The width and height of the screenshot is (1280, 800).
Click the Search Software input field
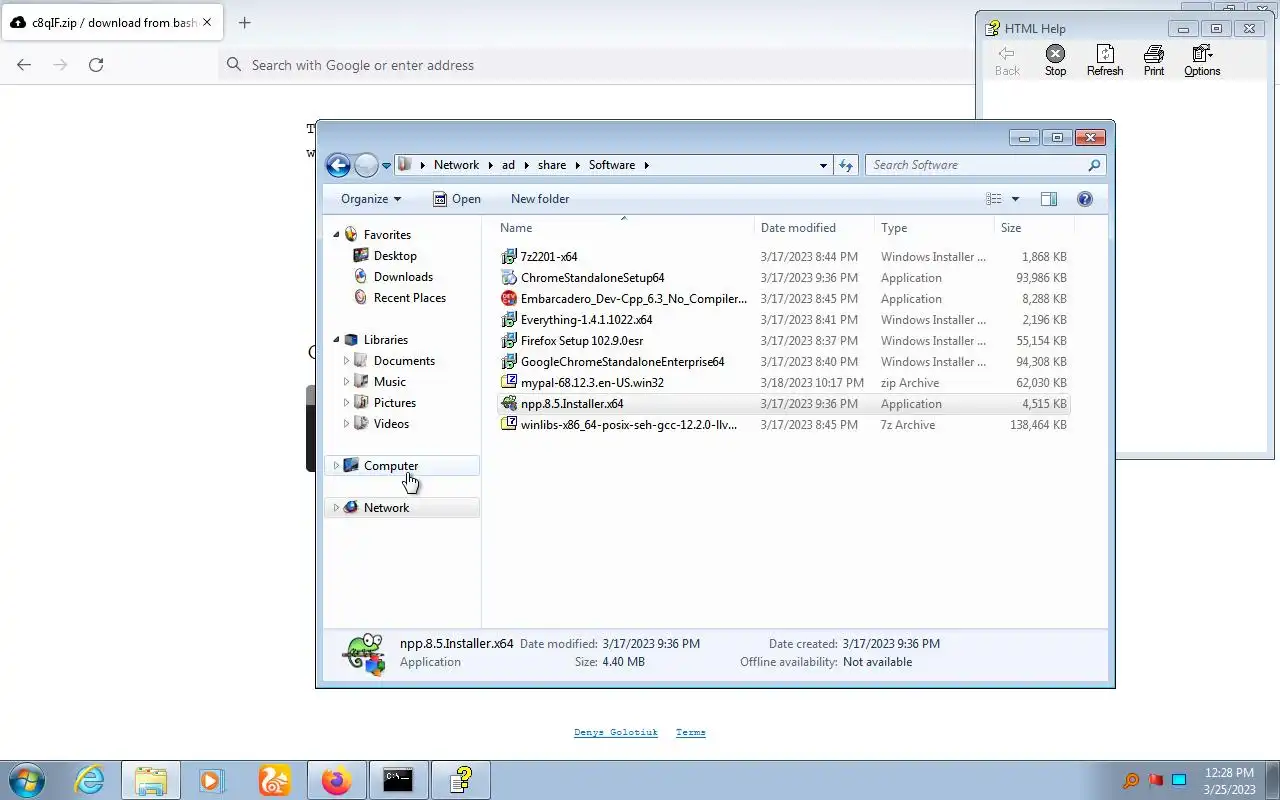pos(978,165)
